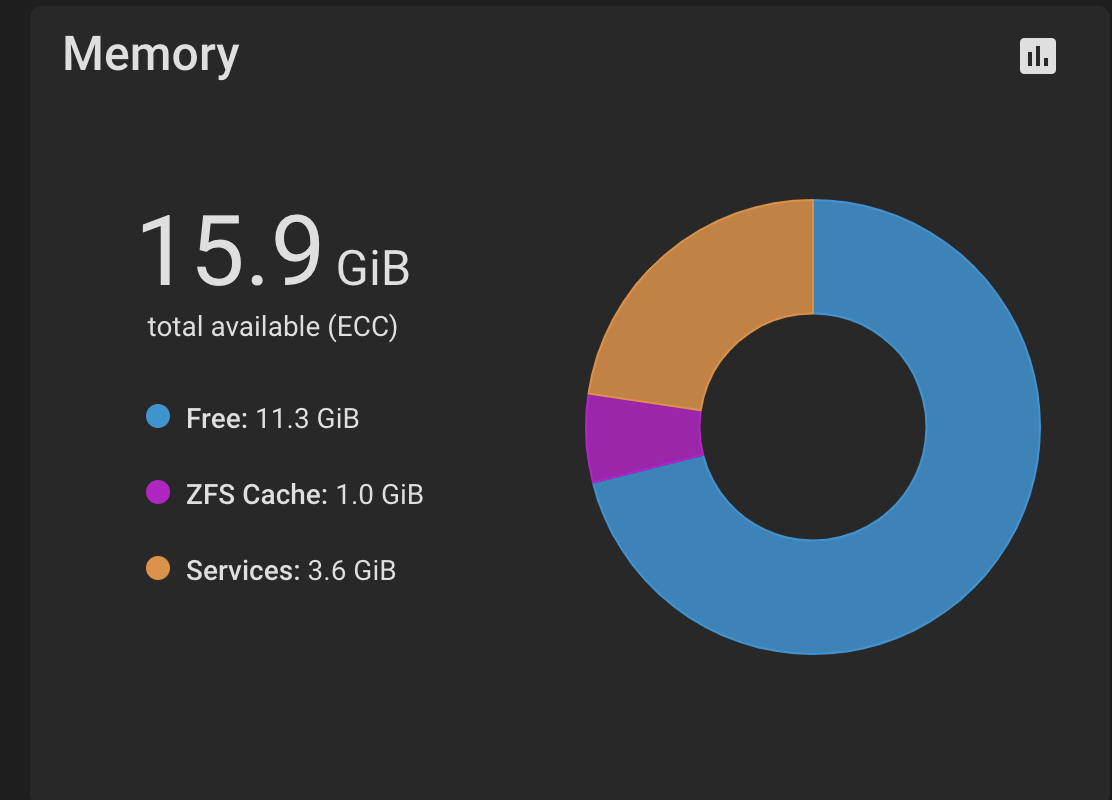
Task: Click the 1.0 GiB cache value
Action: click(379, 494)
